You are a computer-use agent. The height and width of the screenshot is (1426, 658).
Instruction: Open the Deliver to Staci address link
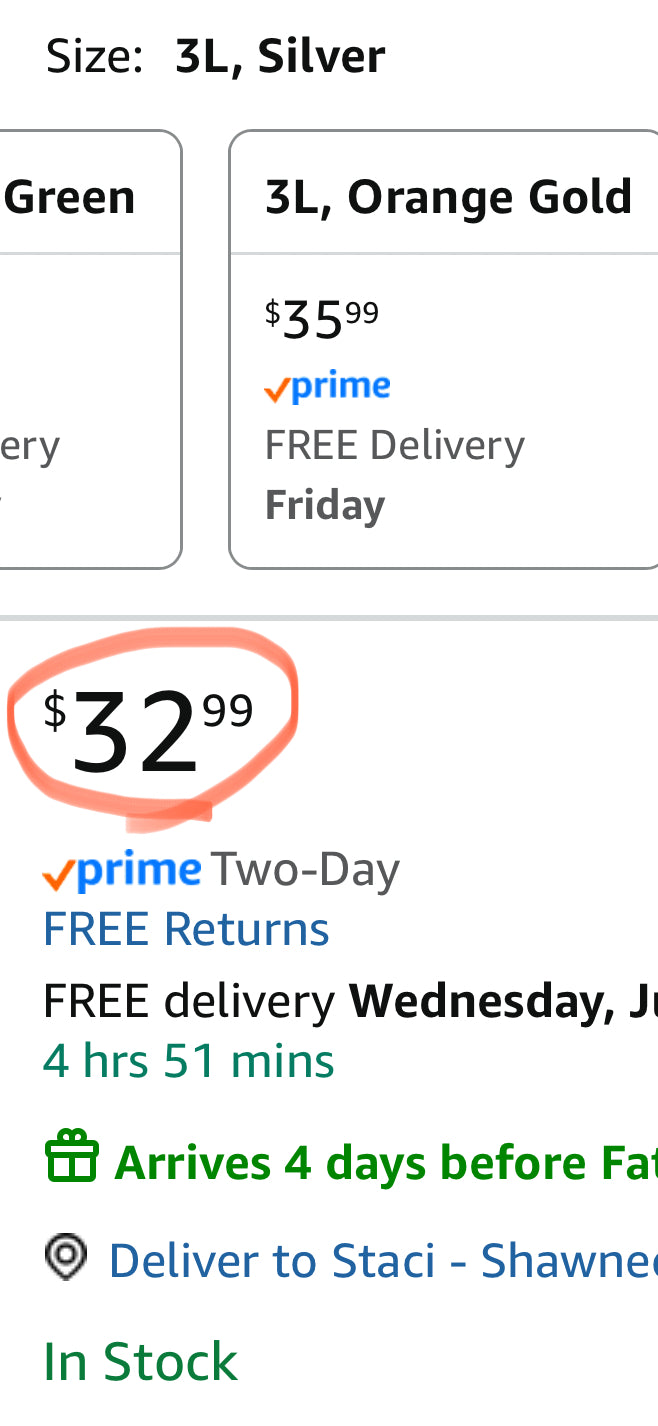(x=380, y=1260)
